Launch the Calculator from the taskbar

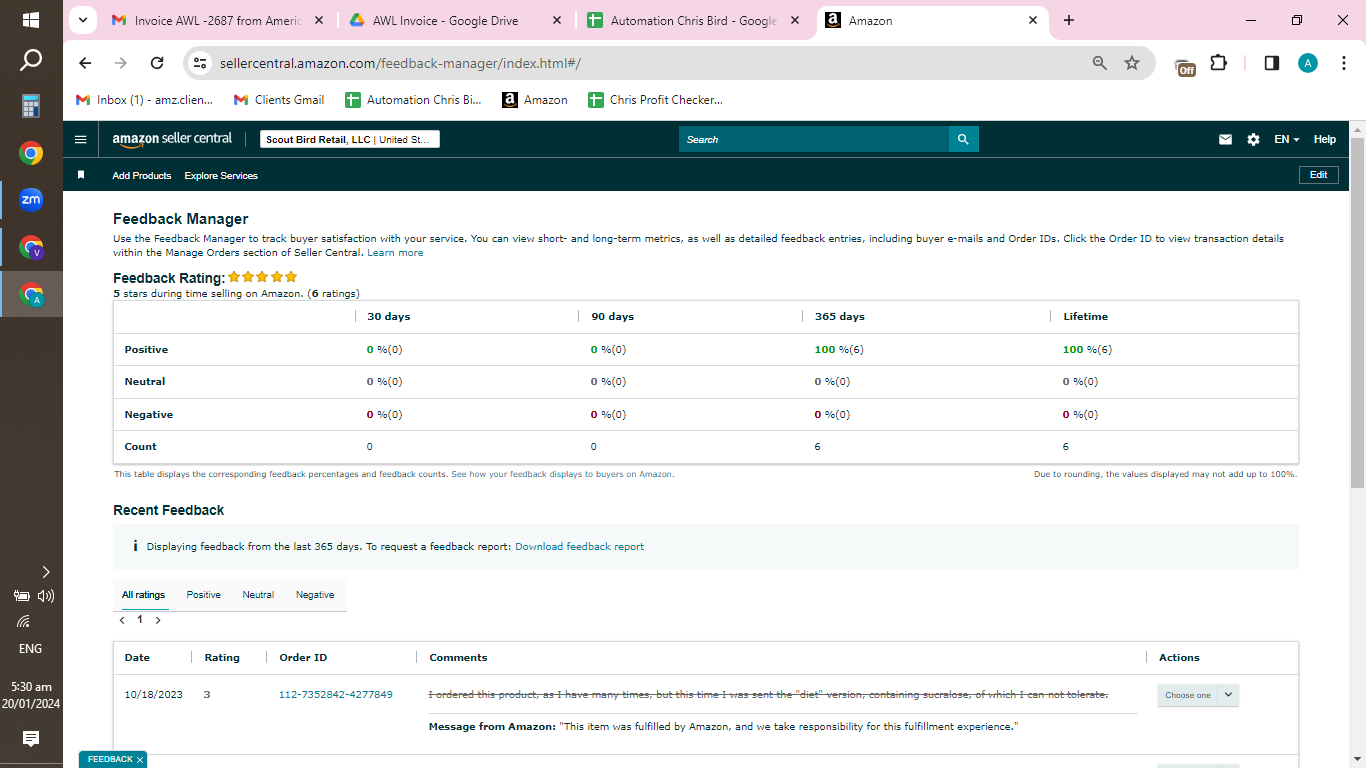[x=31, y=106]
